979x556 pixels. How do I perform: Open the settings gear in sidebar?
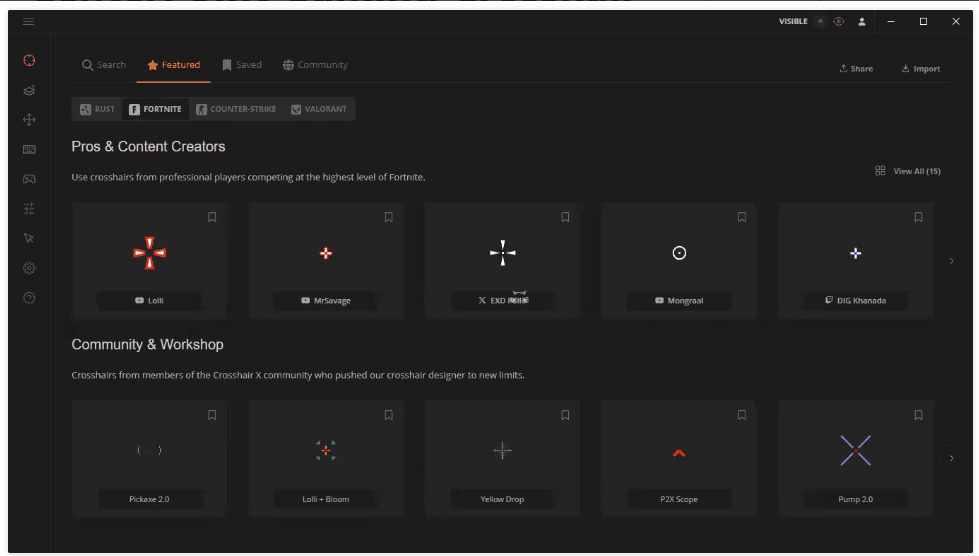[x=29, y=268]
